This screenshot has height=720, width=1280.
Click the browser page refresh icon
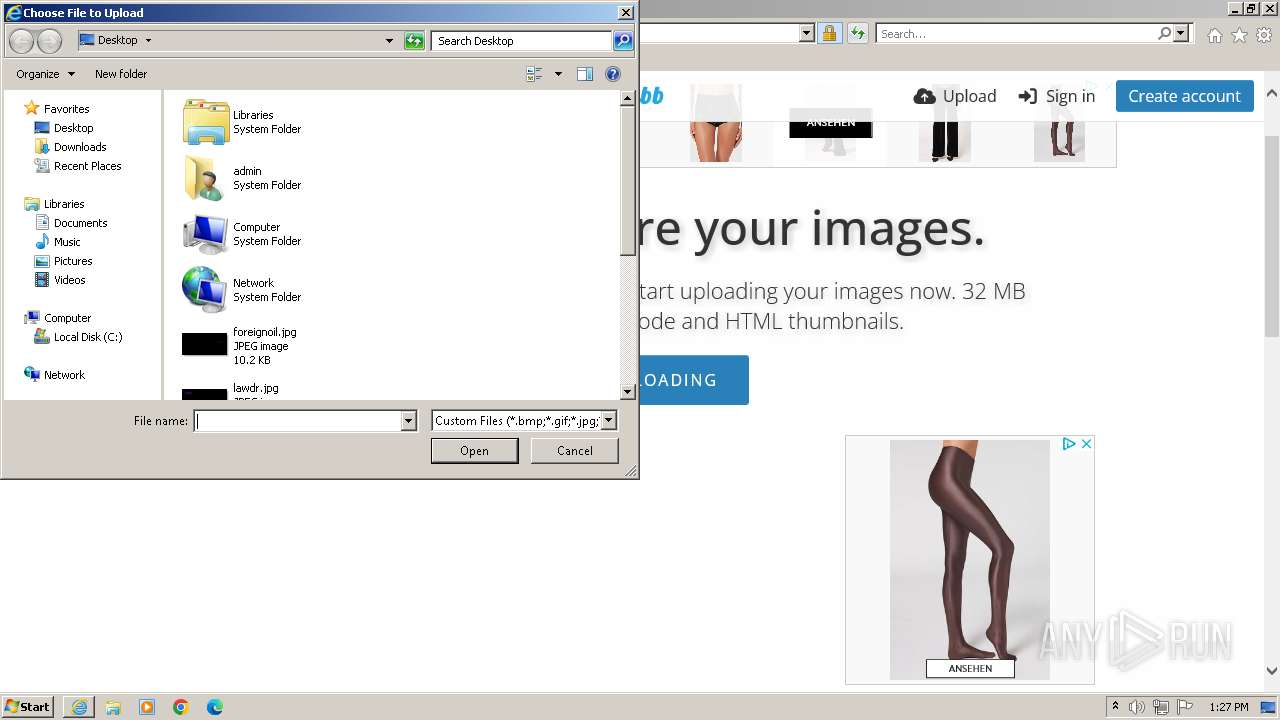[857, 33]
